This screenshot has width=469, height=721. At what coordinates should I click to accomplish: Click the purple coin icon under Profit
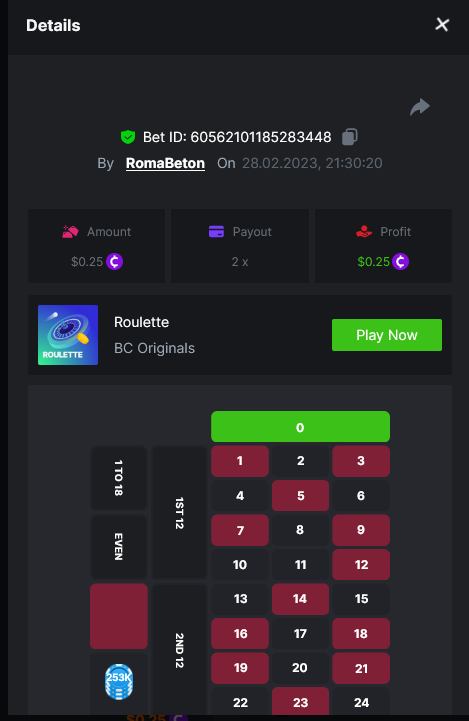tap(400, 262)
